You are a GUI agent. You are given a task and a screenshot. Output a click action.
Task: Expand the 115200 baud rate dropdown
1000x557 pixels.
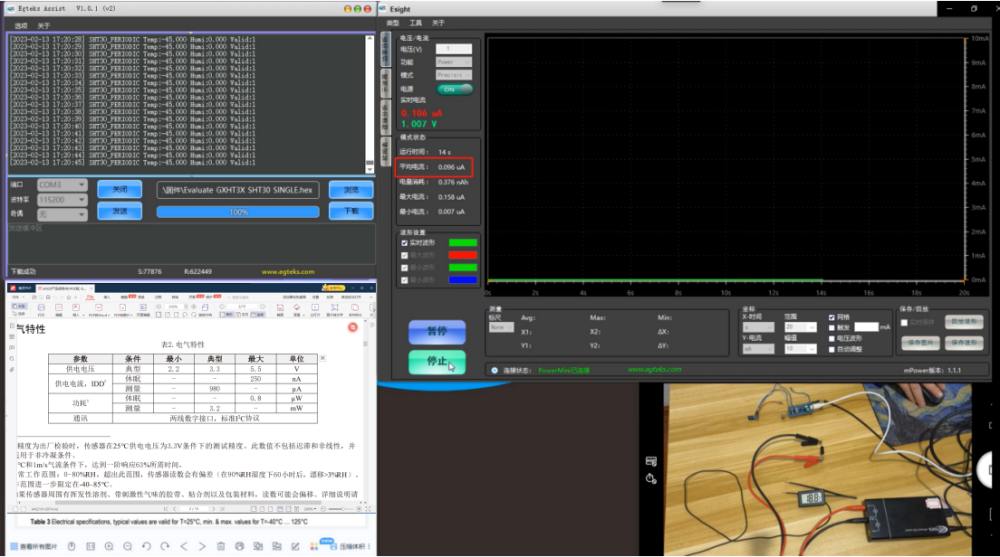(x=62, y=199)
